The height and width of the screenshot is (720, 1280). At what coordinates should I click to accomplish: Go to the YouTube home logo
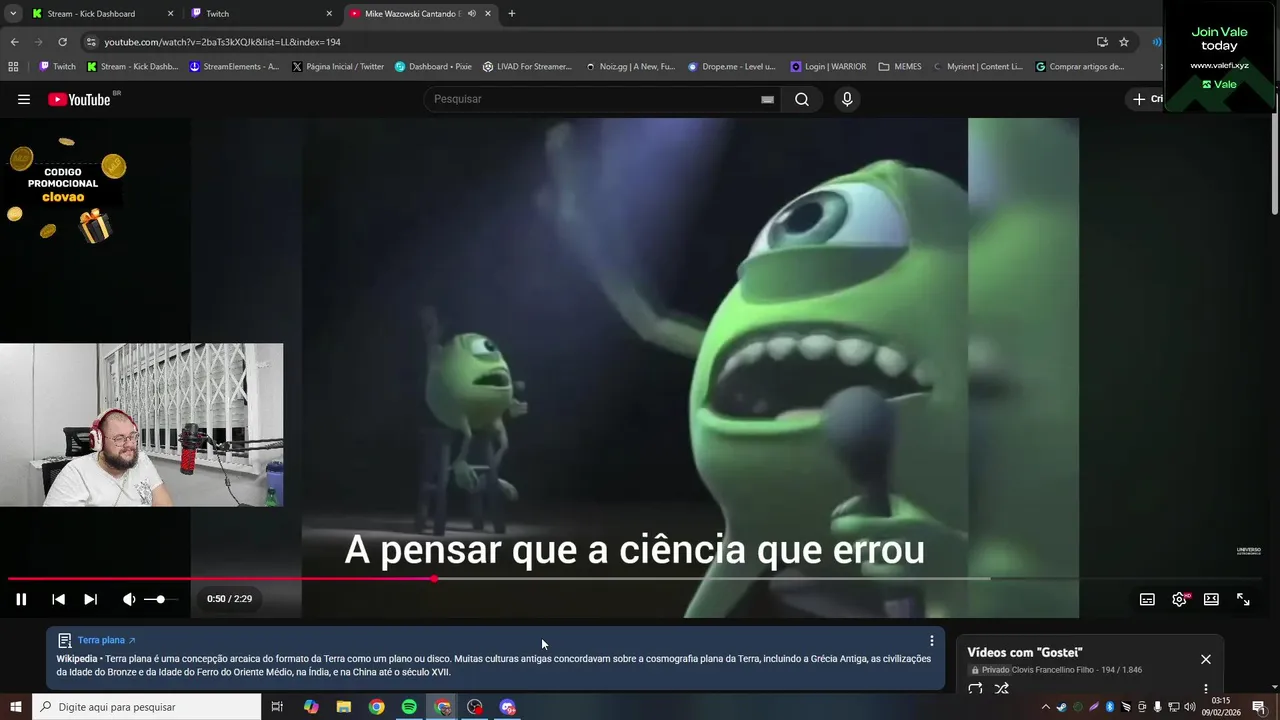79,99
